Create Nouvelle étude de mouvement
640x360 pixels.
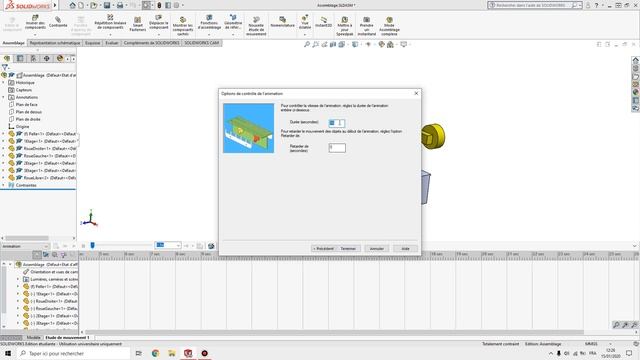256,26
